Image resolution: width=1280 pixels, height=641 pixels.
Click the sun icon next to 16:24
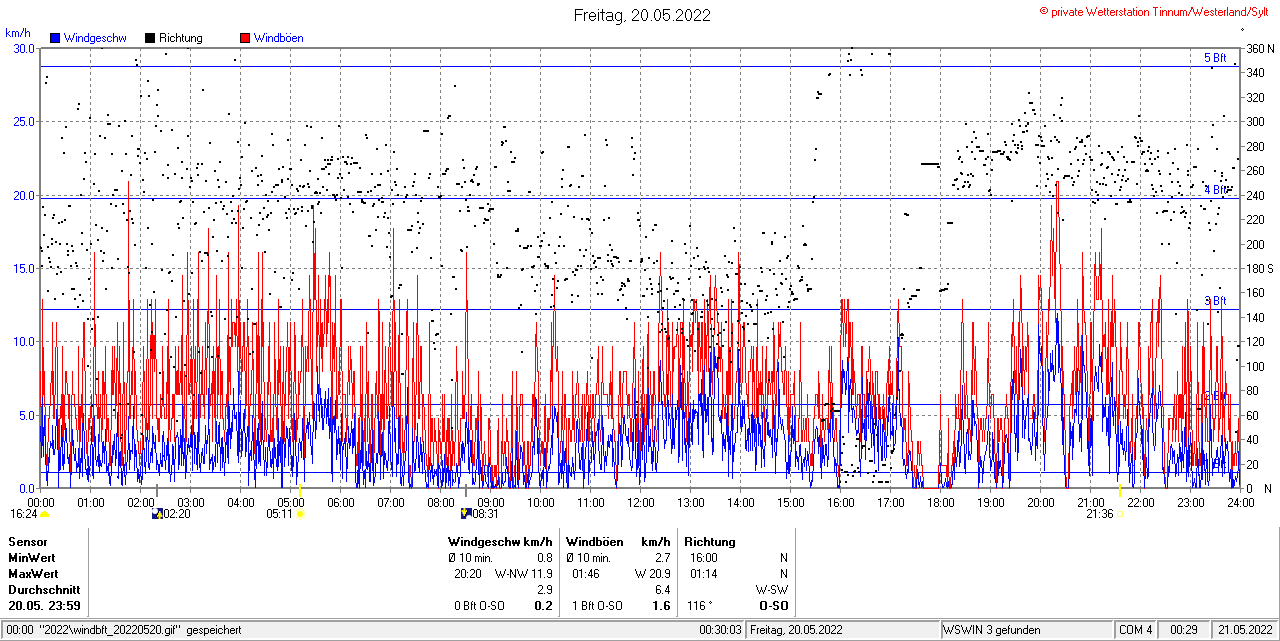coord(45,514)
